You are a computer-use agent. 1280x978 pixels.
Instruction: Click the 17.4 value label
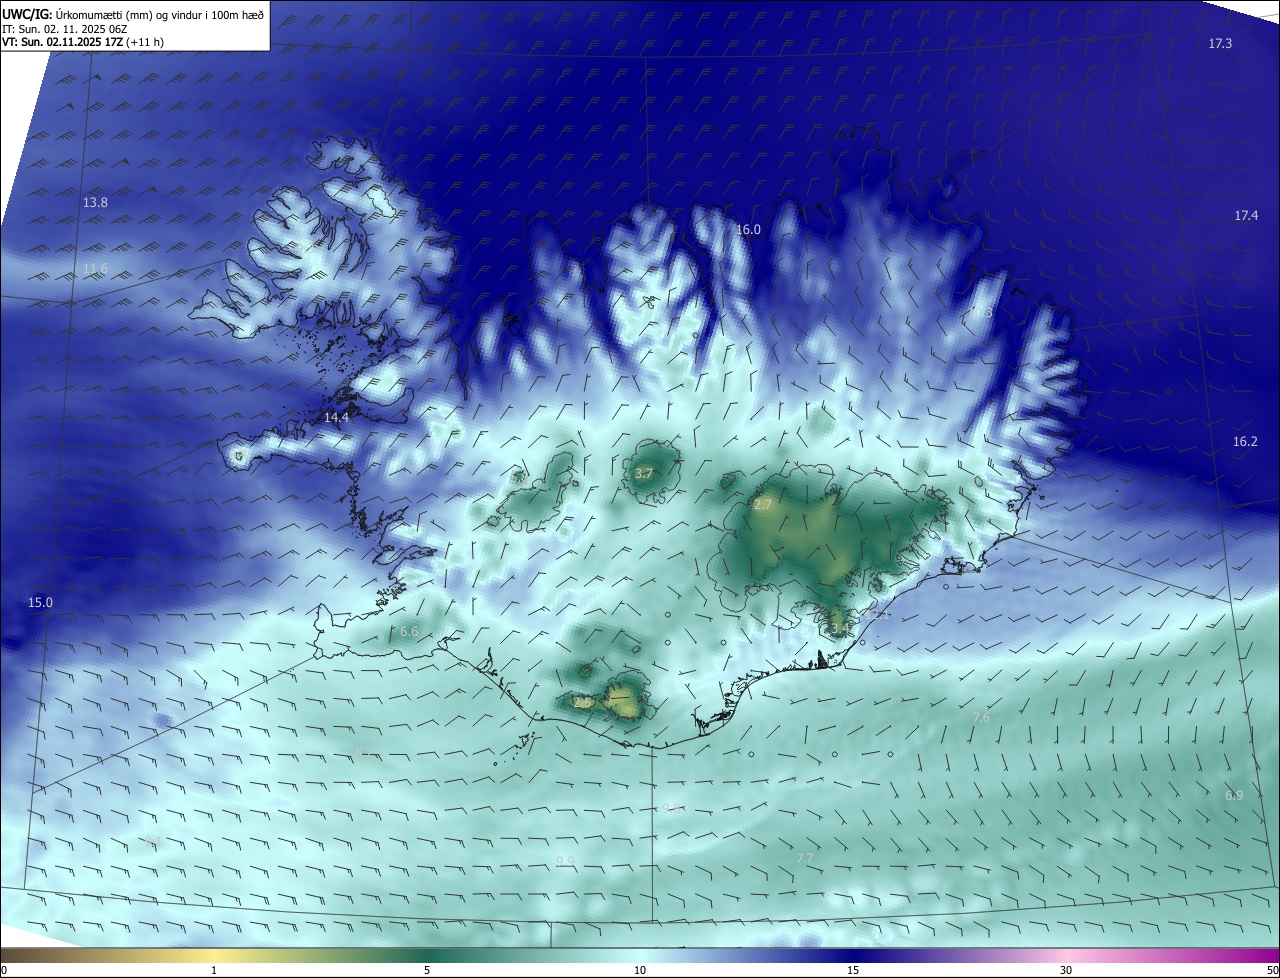pos(1246,216)
